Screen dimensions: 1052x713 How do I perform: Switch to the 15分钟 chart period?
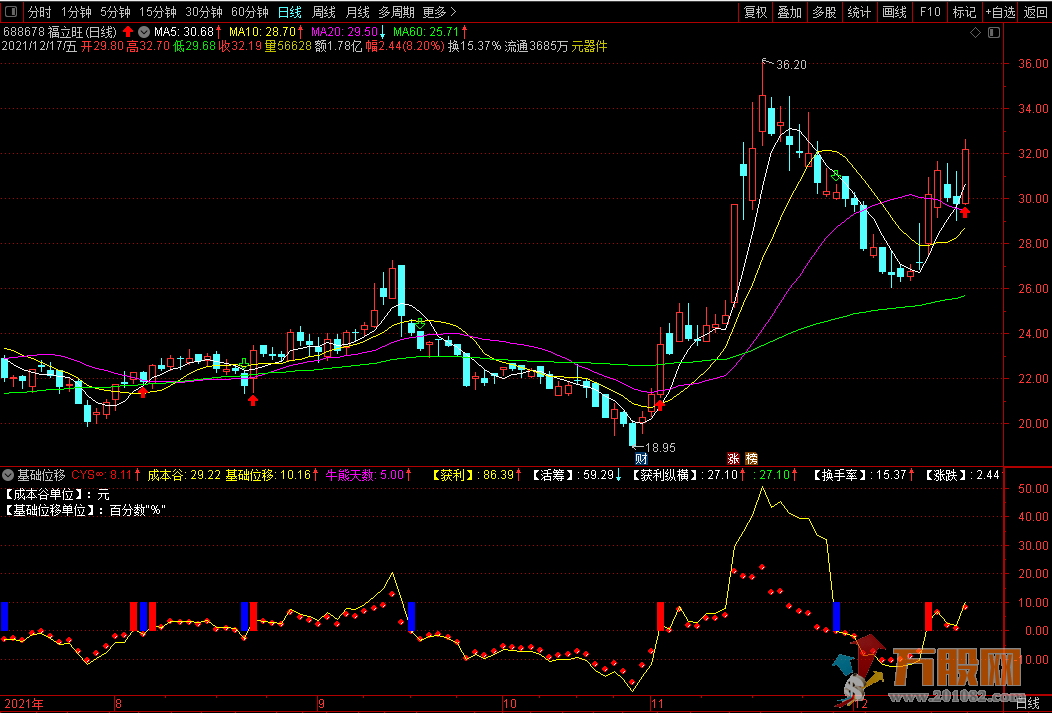click(158, 12)
